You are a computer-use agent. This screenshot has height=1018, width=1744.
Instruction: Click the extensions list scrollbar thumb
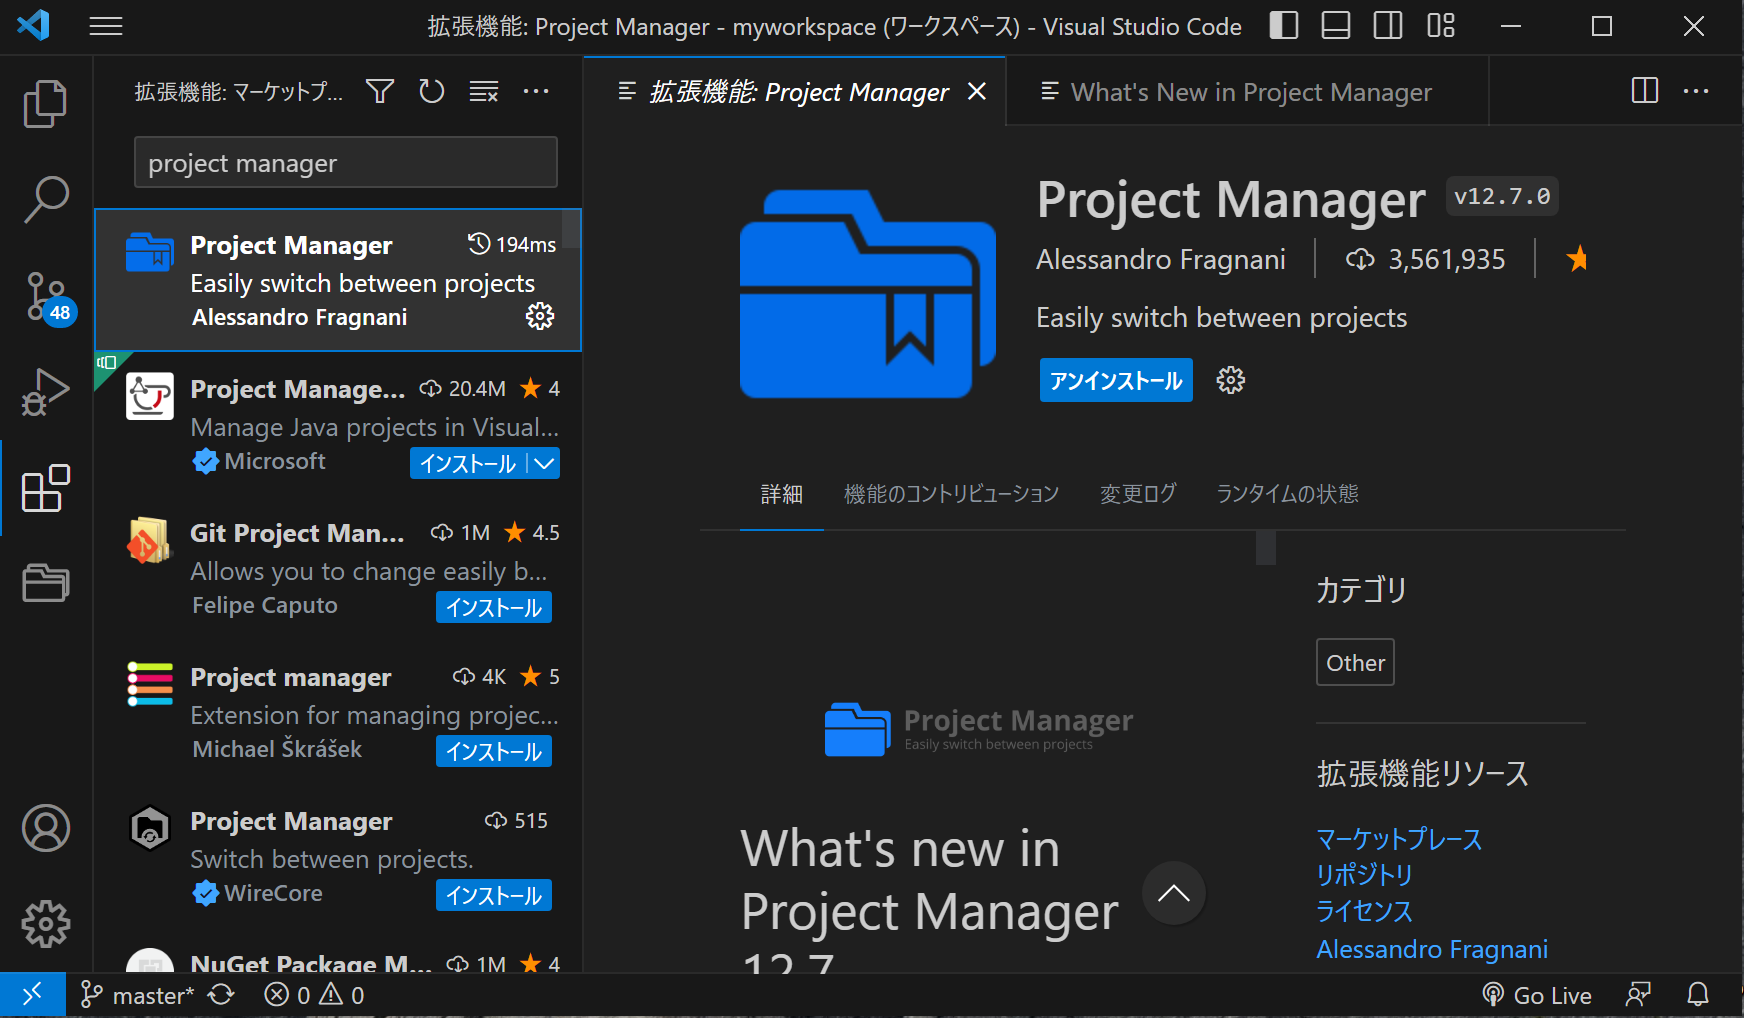(x=571, y=229)
